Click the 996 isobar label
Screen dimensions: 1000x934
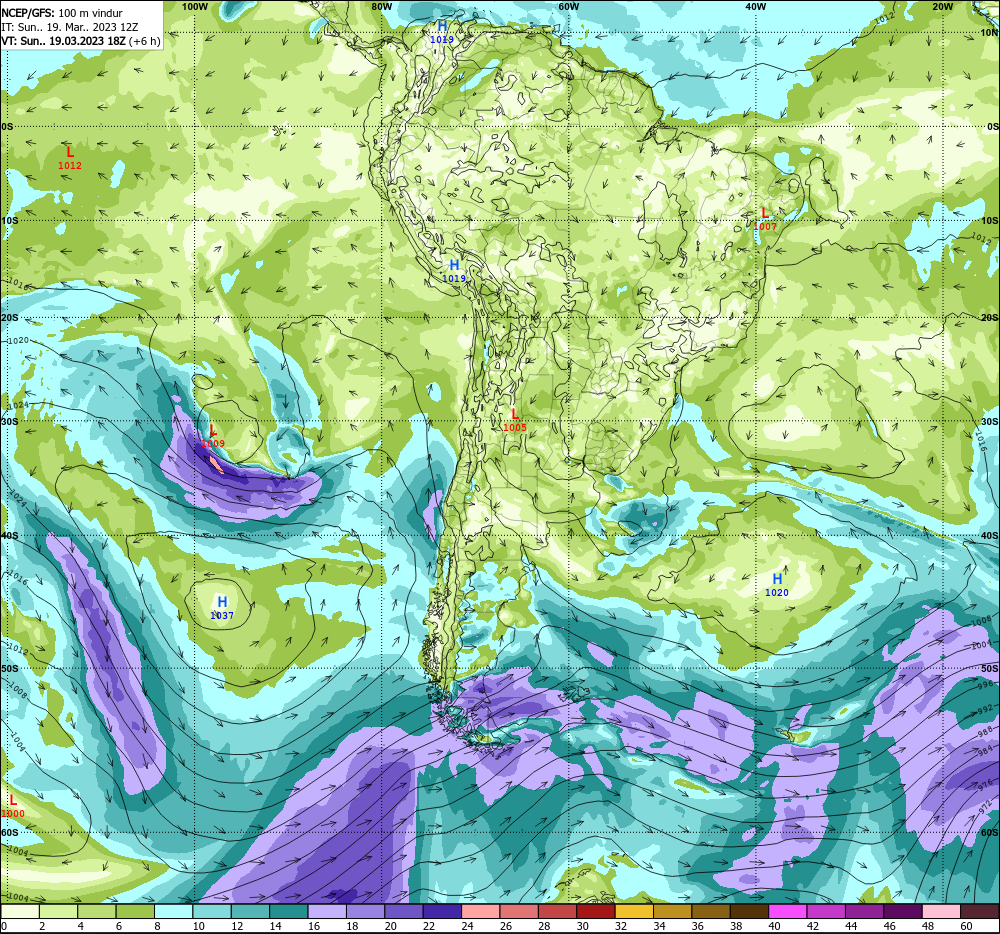(x=985, y=683)
